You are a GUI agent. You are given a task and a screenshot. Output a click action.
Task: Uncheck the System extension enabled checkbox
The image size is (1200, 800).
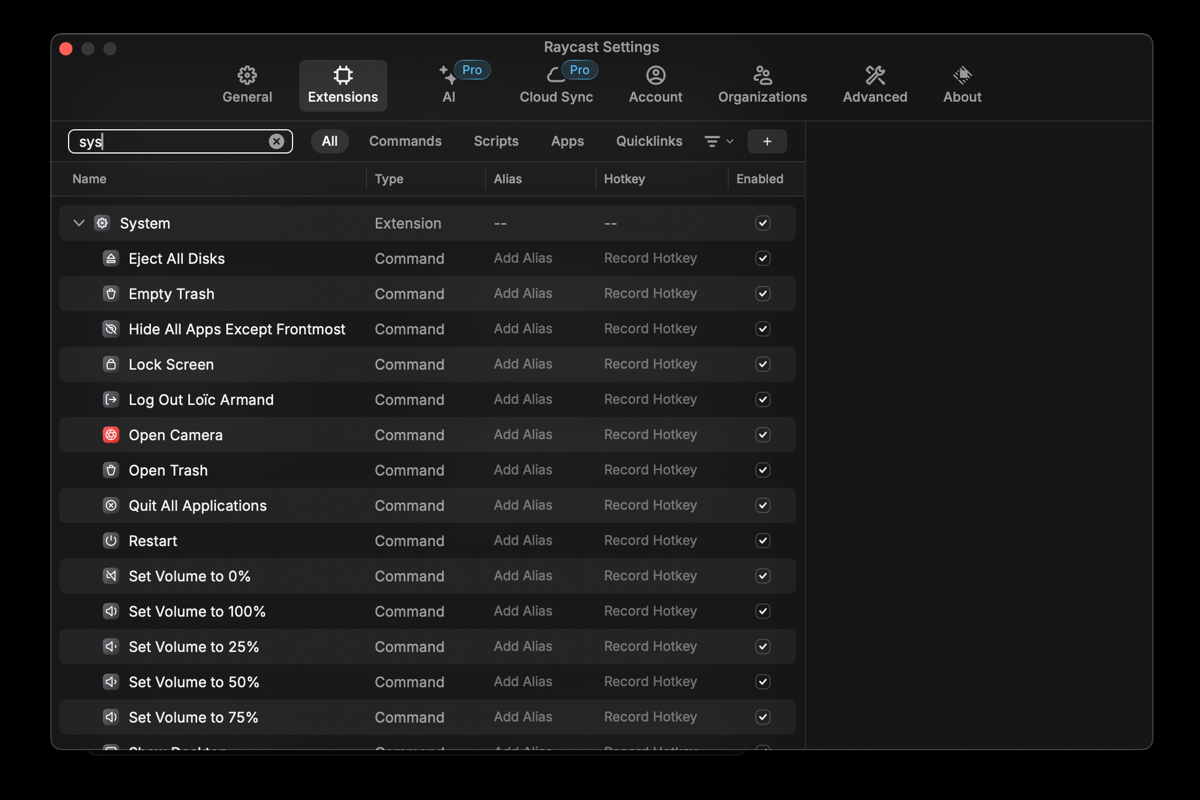point(763,223)
